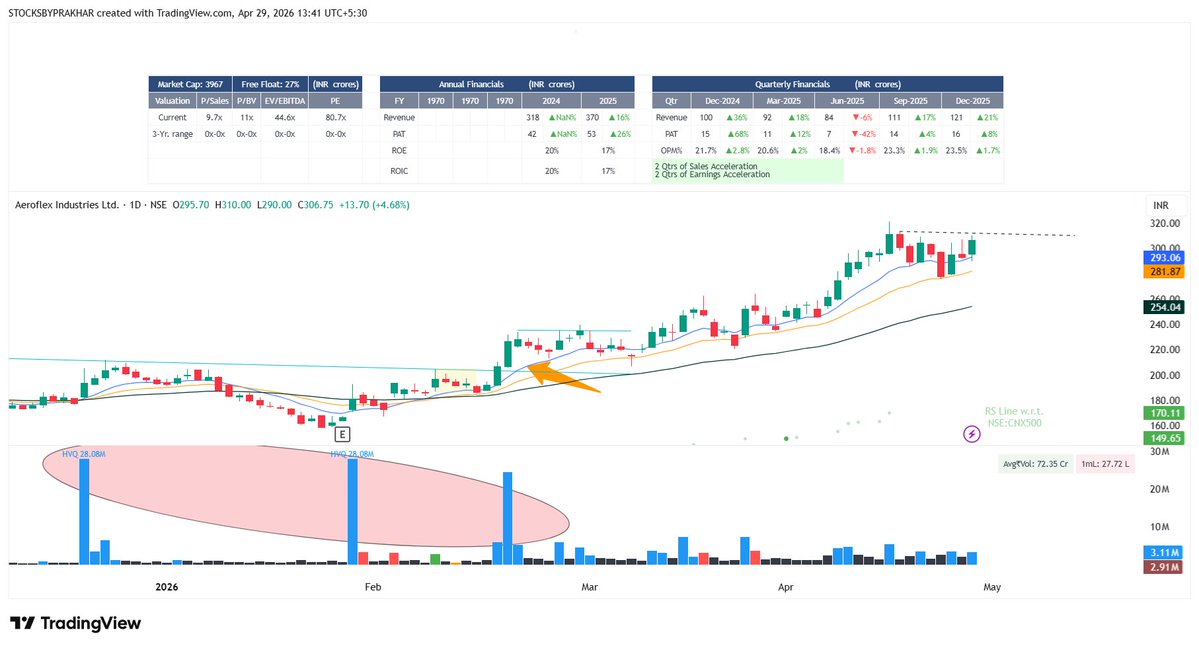Open the INR currency selector on price axis
Viewport: 1199px width, 648px height.
pyautogui.click(x=1161, y=205)
